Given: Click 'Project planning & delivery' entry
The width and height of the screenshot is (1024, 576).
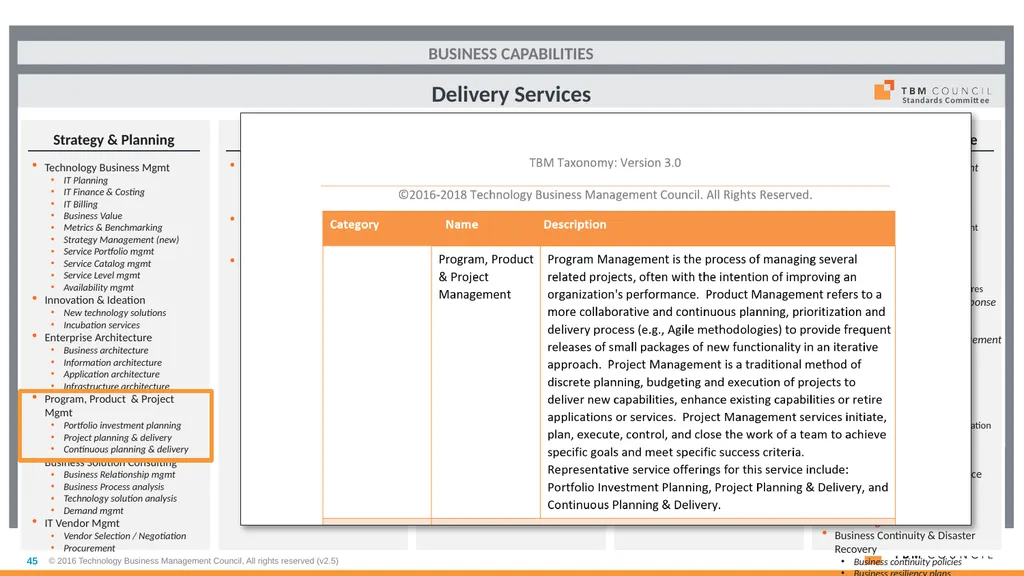Looking at the screenshot, I should click(118, 438).
